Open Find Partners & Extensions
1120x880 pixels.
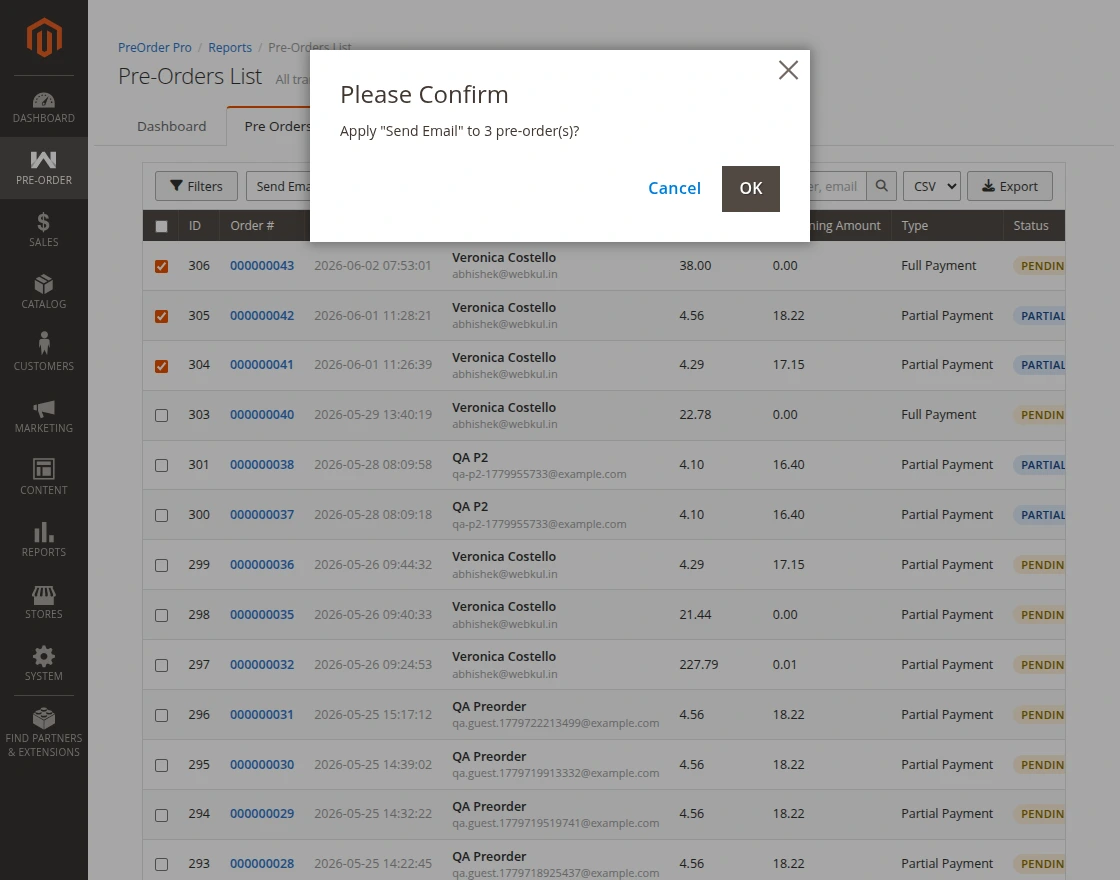[44, 733]
